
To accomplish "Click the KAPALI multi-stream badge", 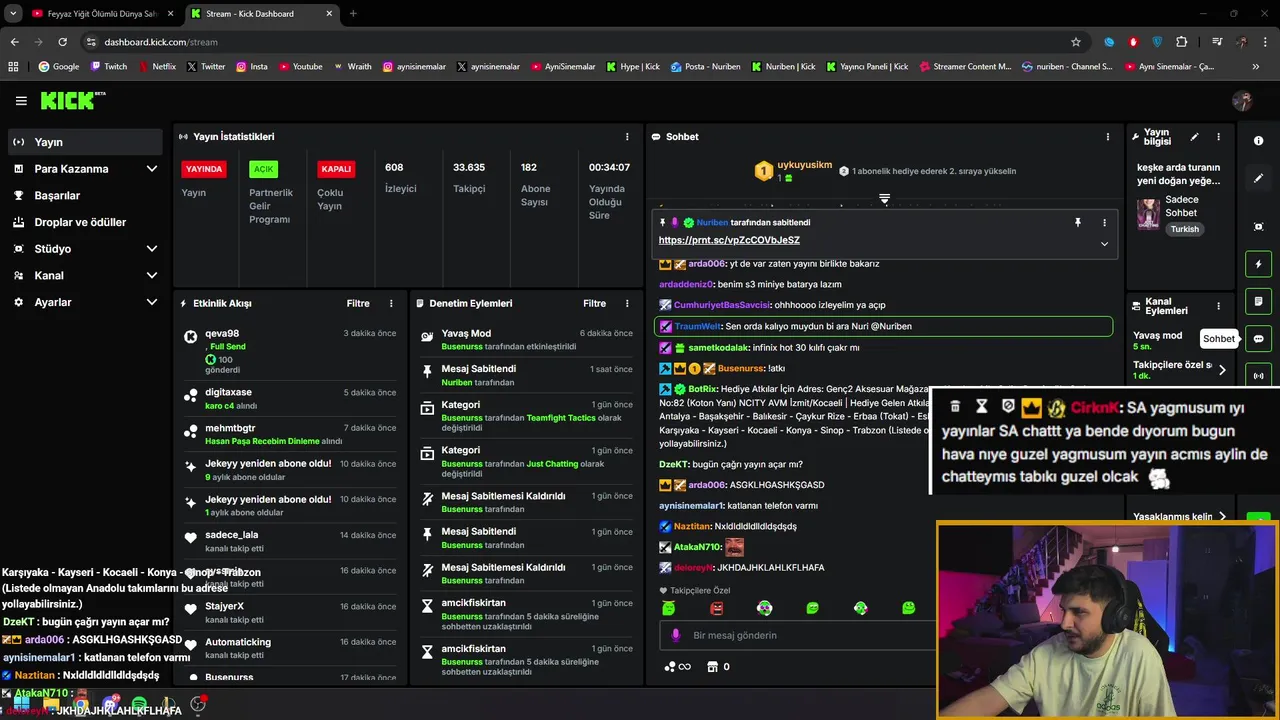I will coord(336,169).
